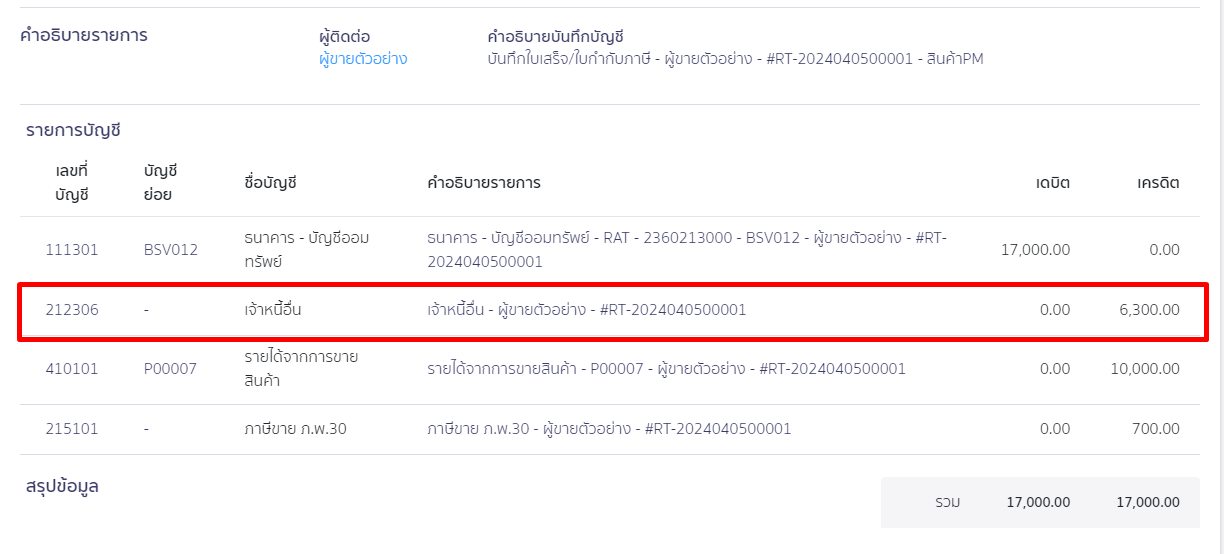Click the สรุปข้อมูล section heading
1224x554 pixels.
62,487
